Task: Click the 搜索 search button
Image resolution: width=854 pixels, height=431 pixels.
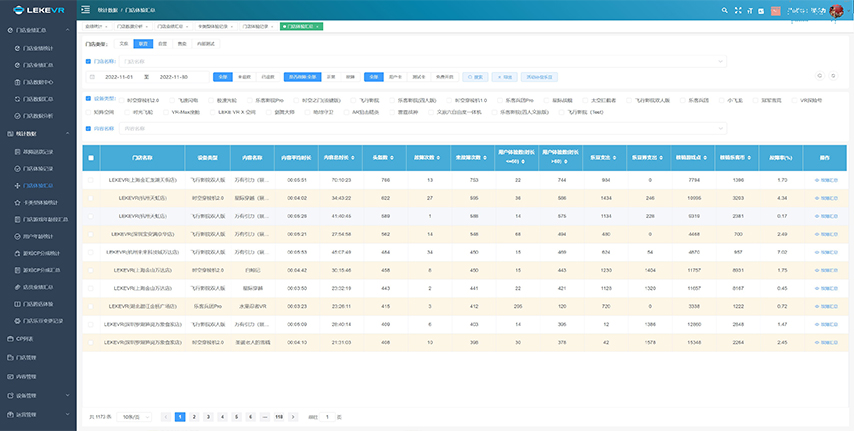Action: (x=474, y=77)
